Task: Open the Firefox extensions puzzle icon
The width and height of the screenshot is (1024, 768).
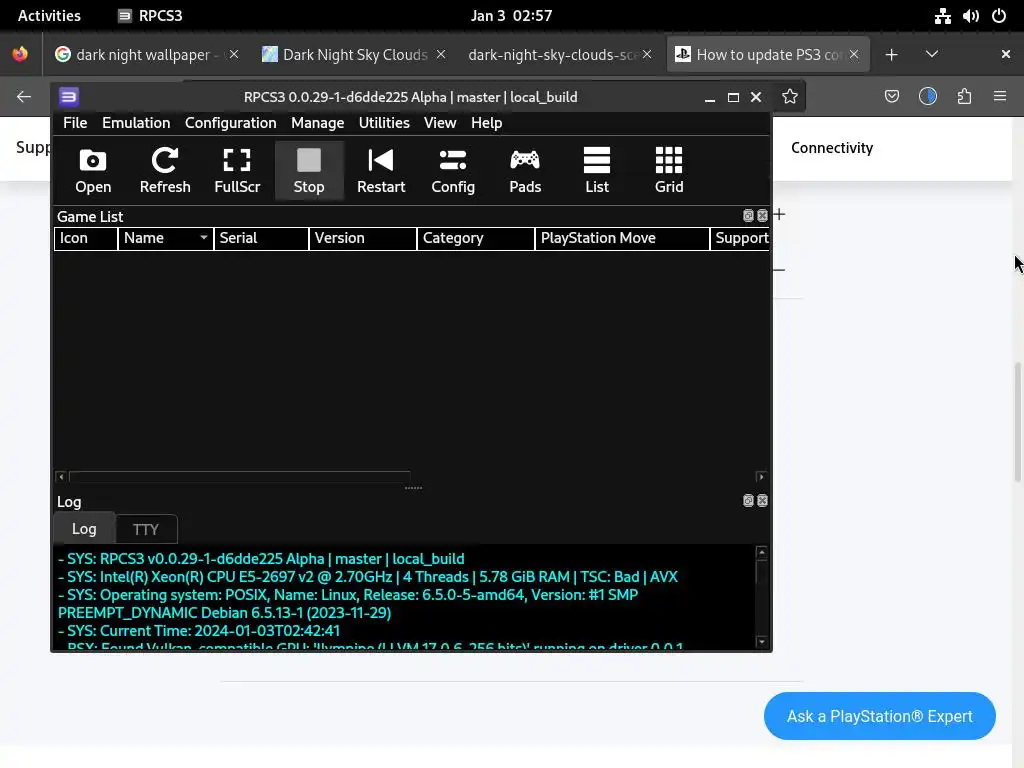Action: 964,97
